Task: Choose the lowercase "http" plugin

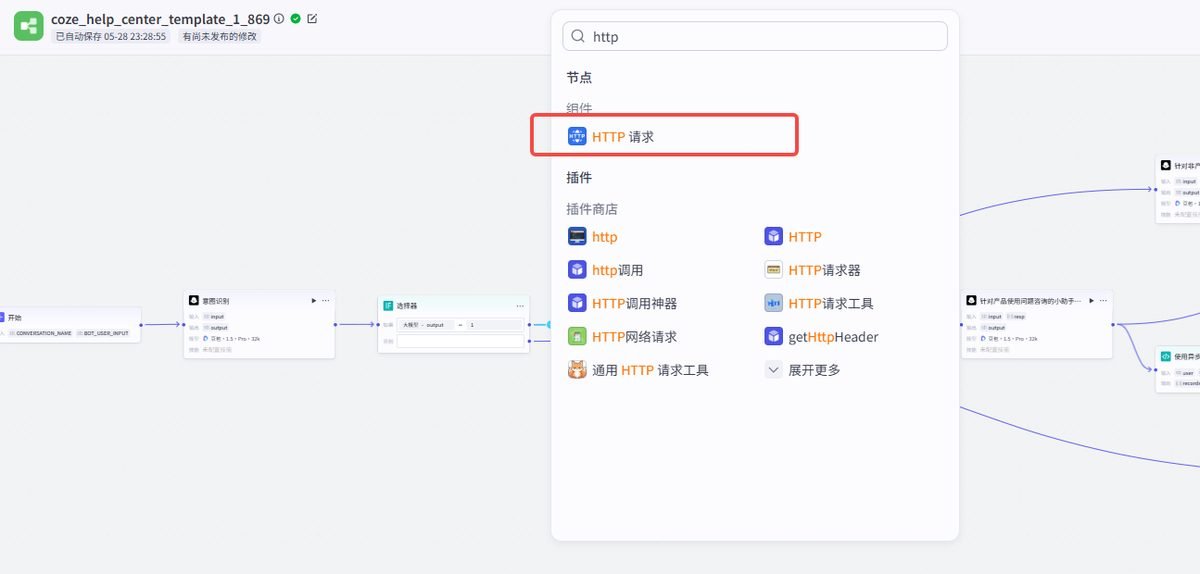Action: 604,237
